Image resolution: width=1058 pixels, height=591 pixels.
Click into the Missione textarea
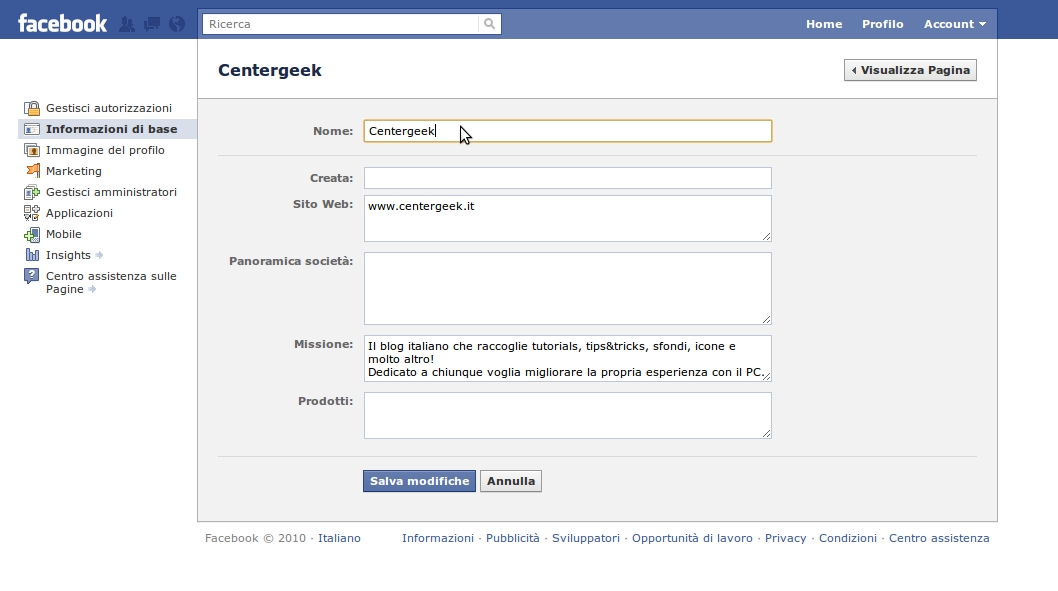click(567, 358)
